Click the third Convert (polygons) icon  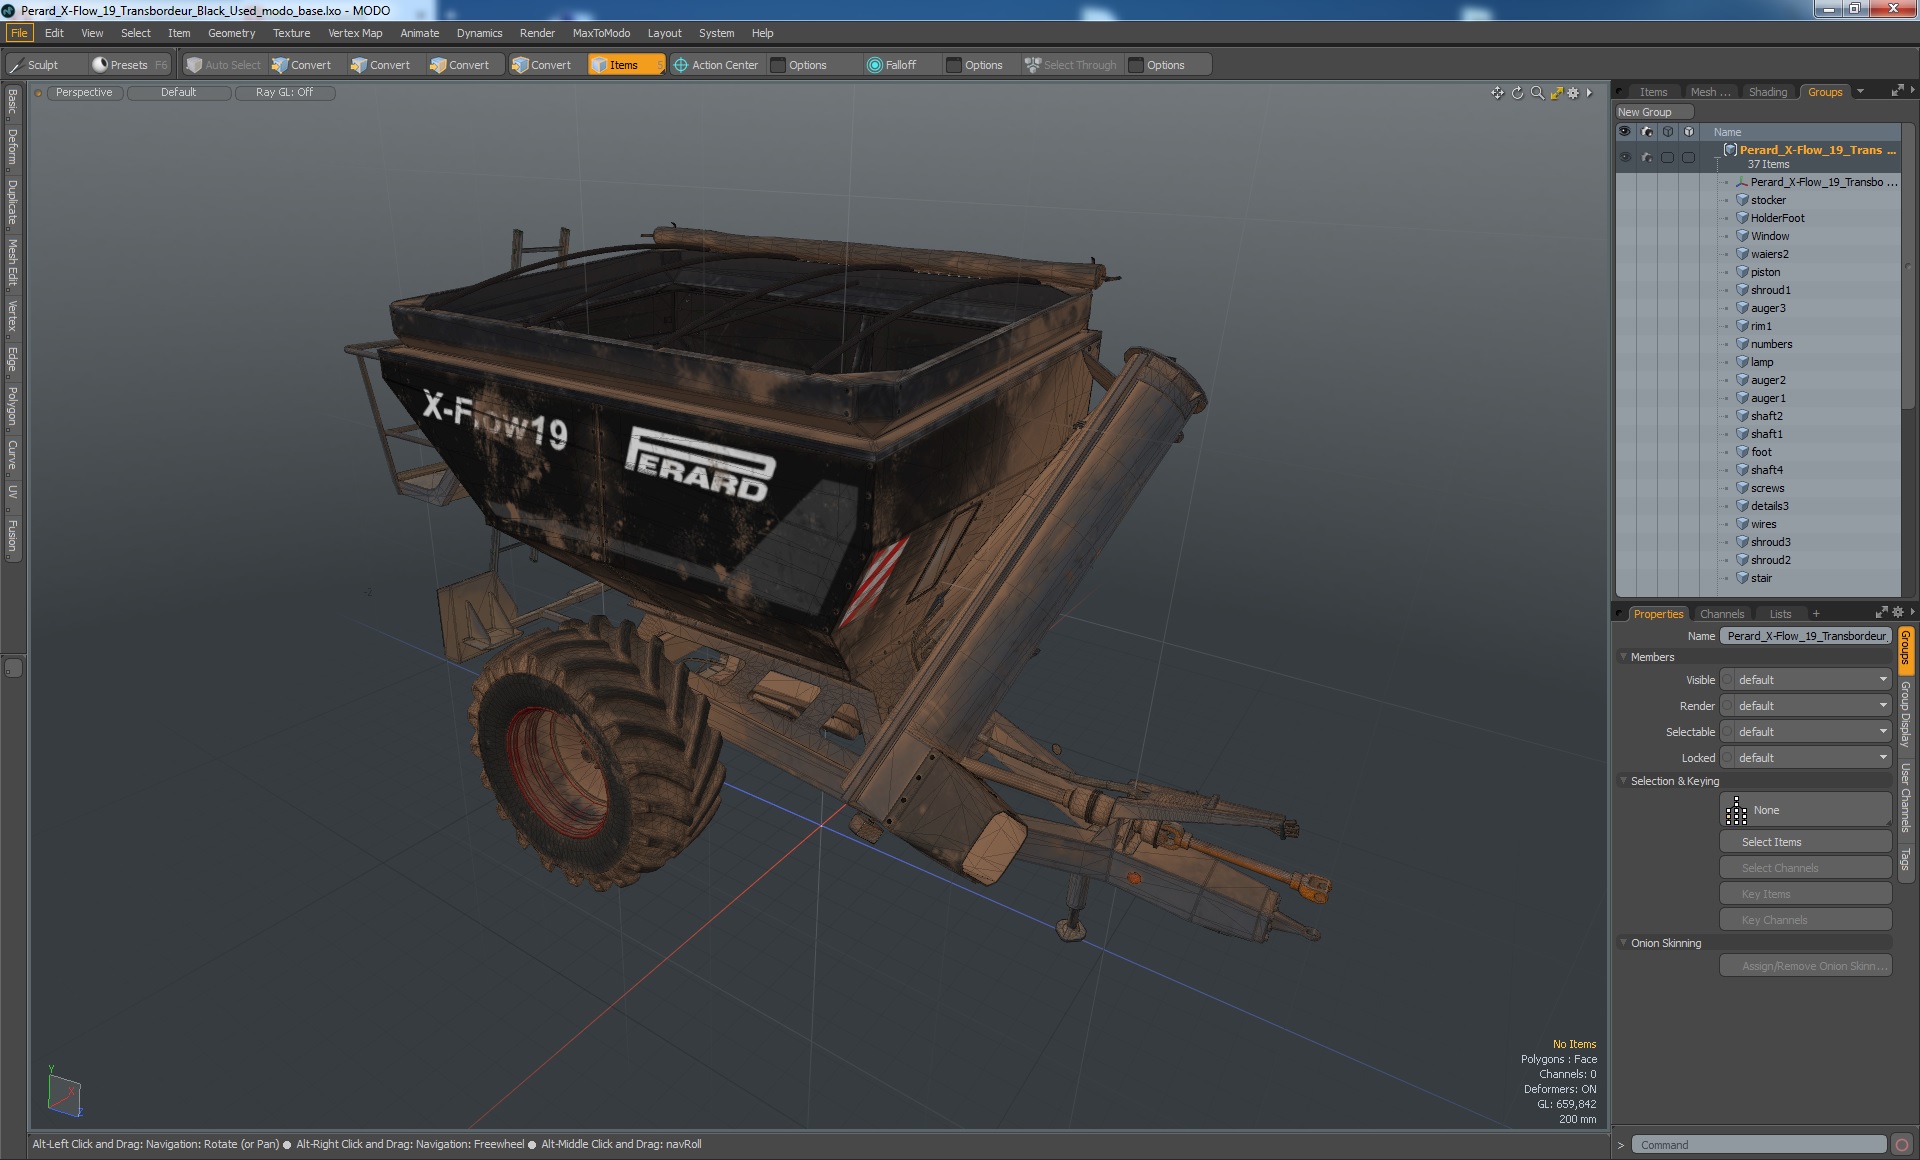coord(438,65)
